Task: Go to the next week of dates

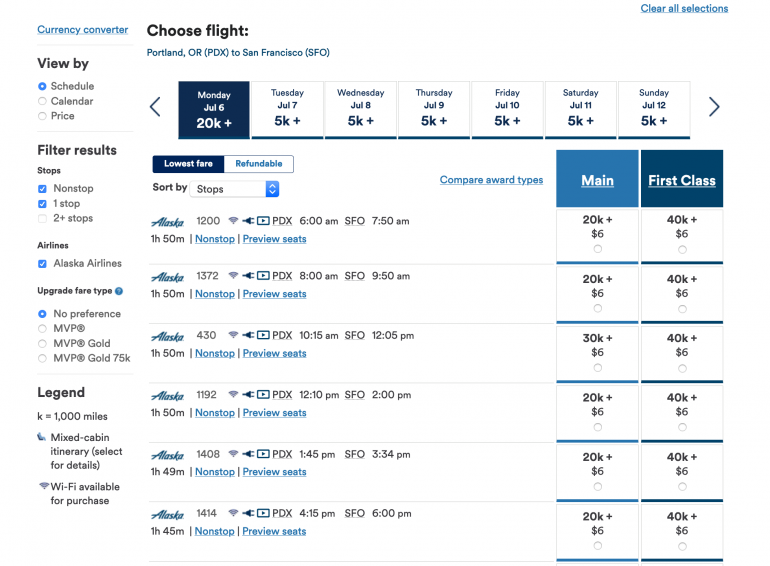Action: (x=714, y=107)
